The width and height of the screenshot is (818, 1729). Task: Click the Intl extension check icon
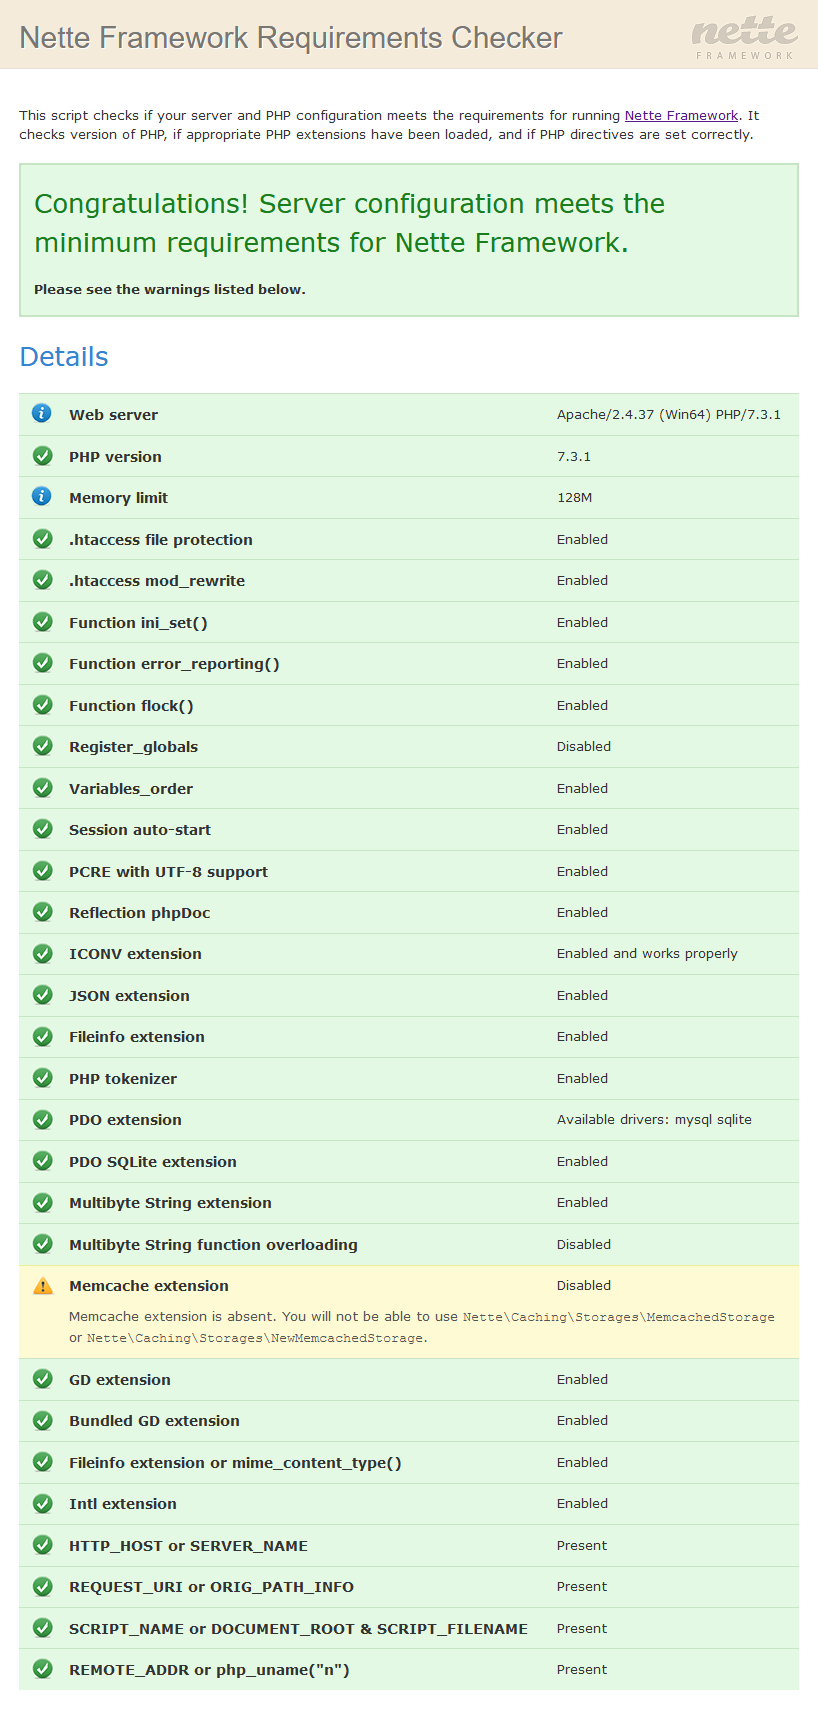42,1503
